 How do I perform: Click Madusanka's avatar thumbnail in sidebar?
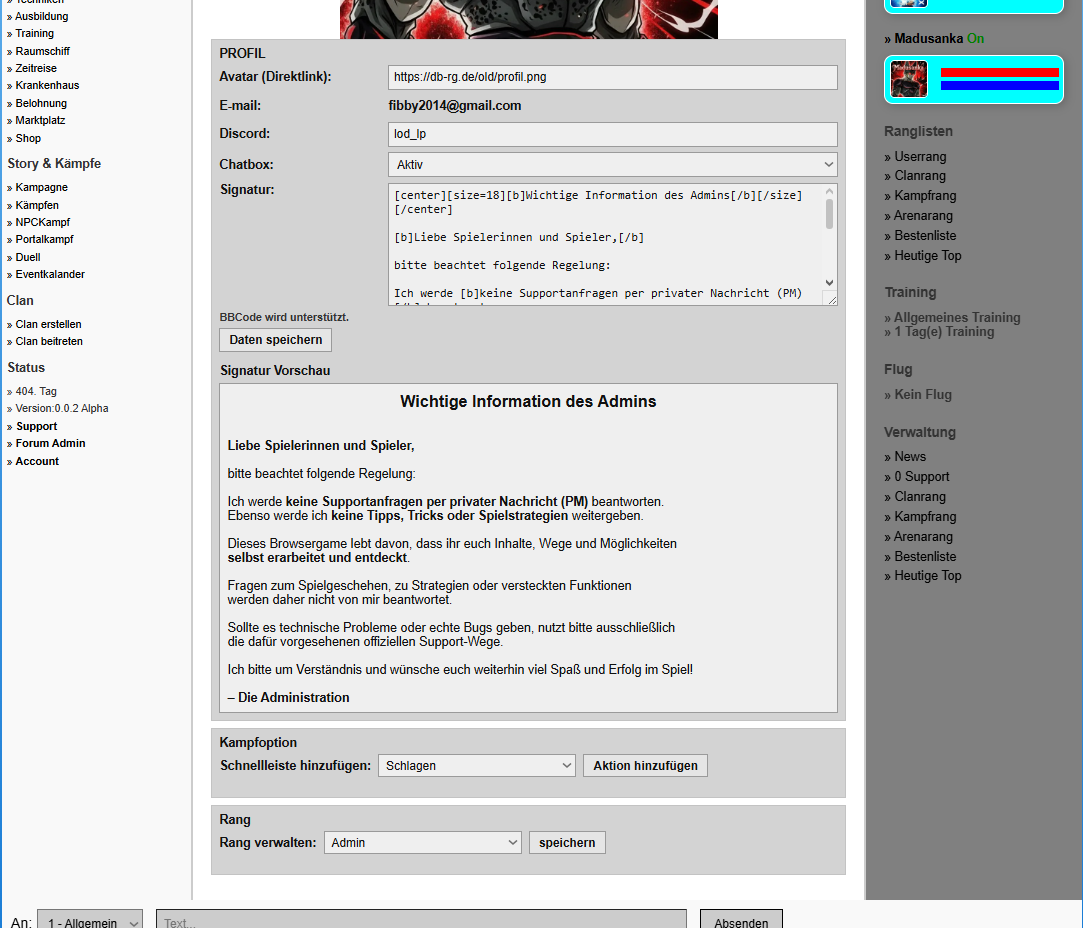coord(908,79)
